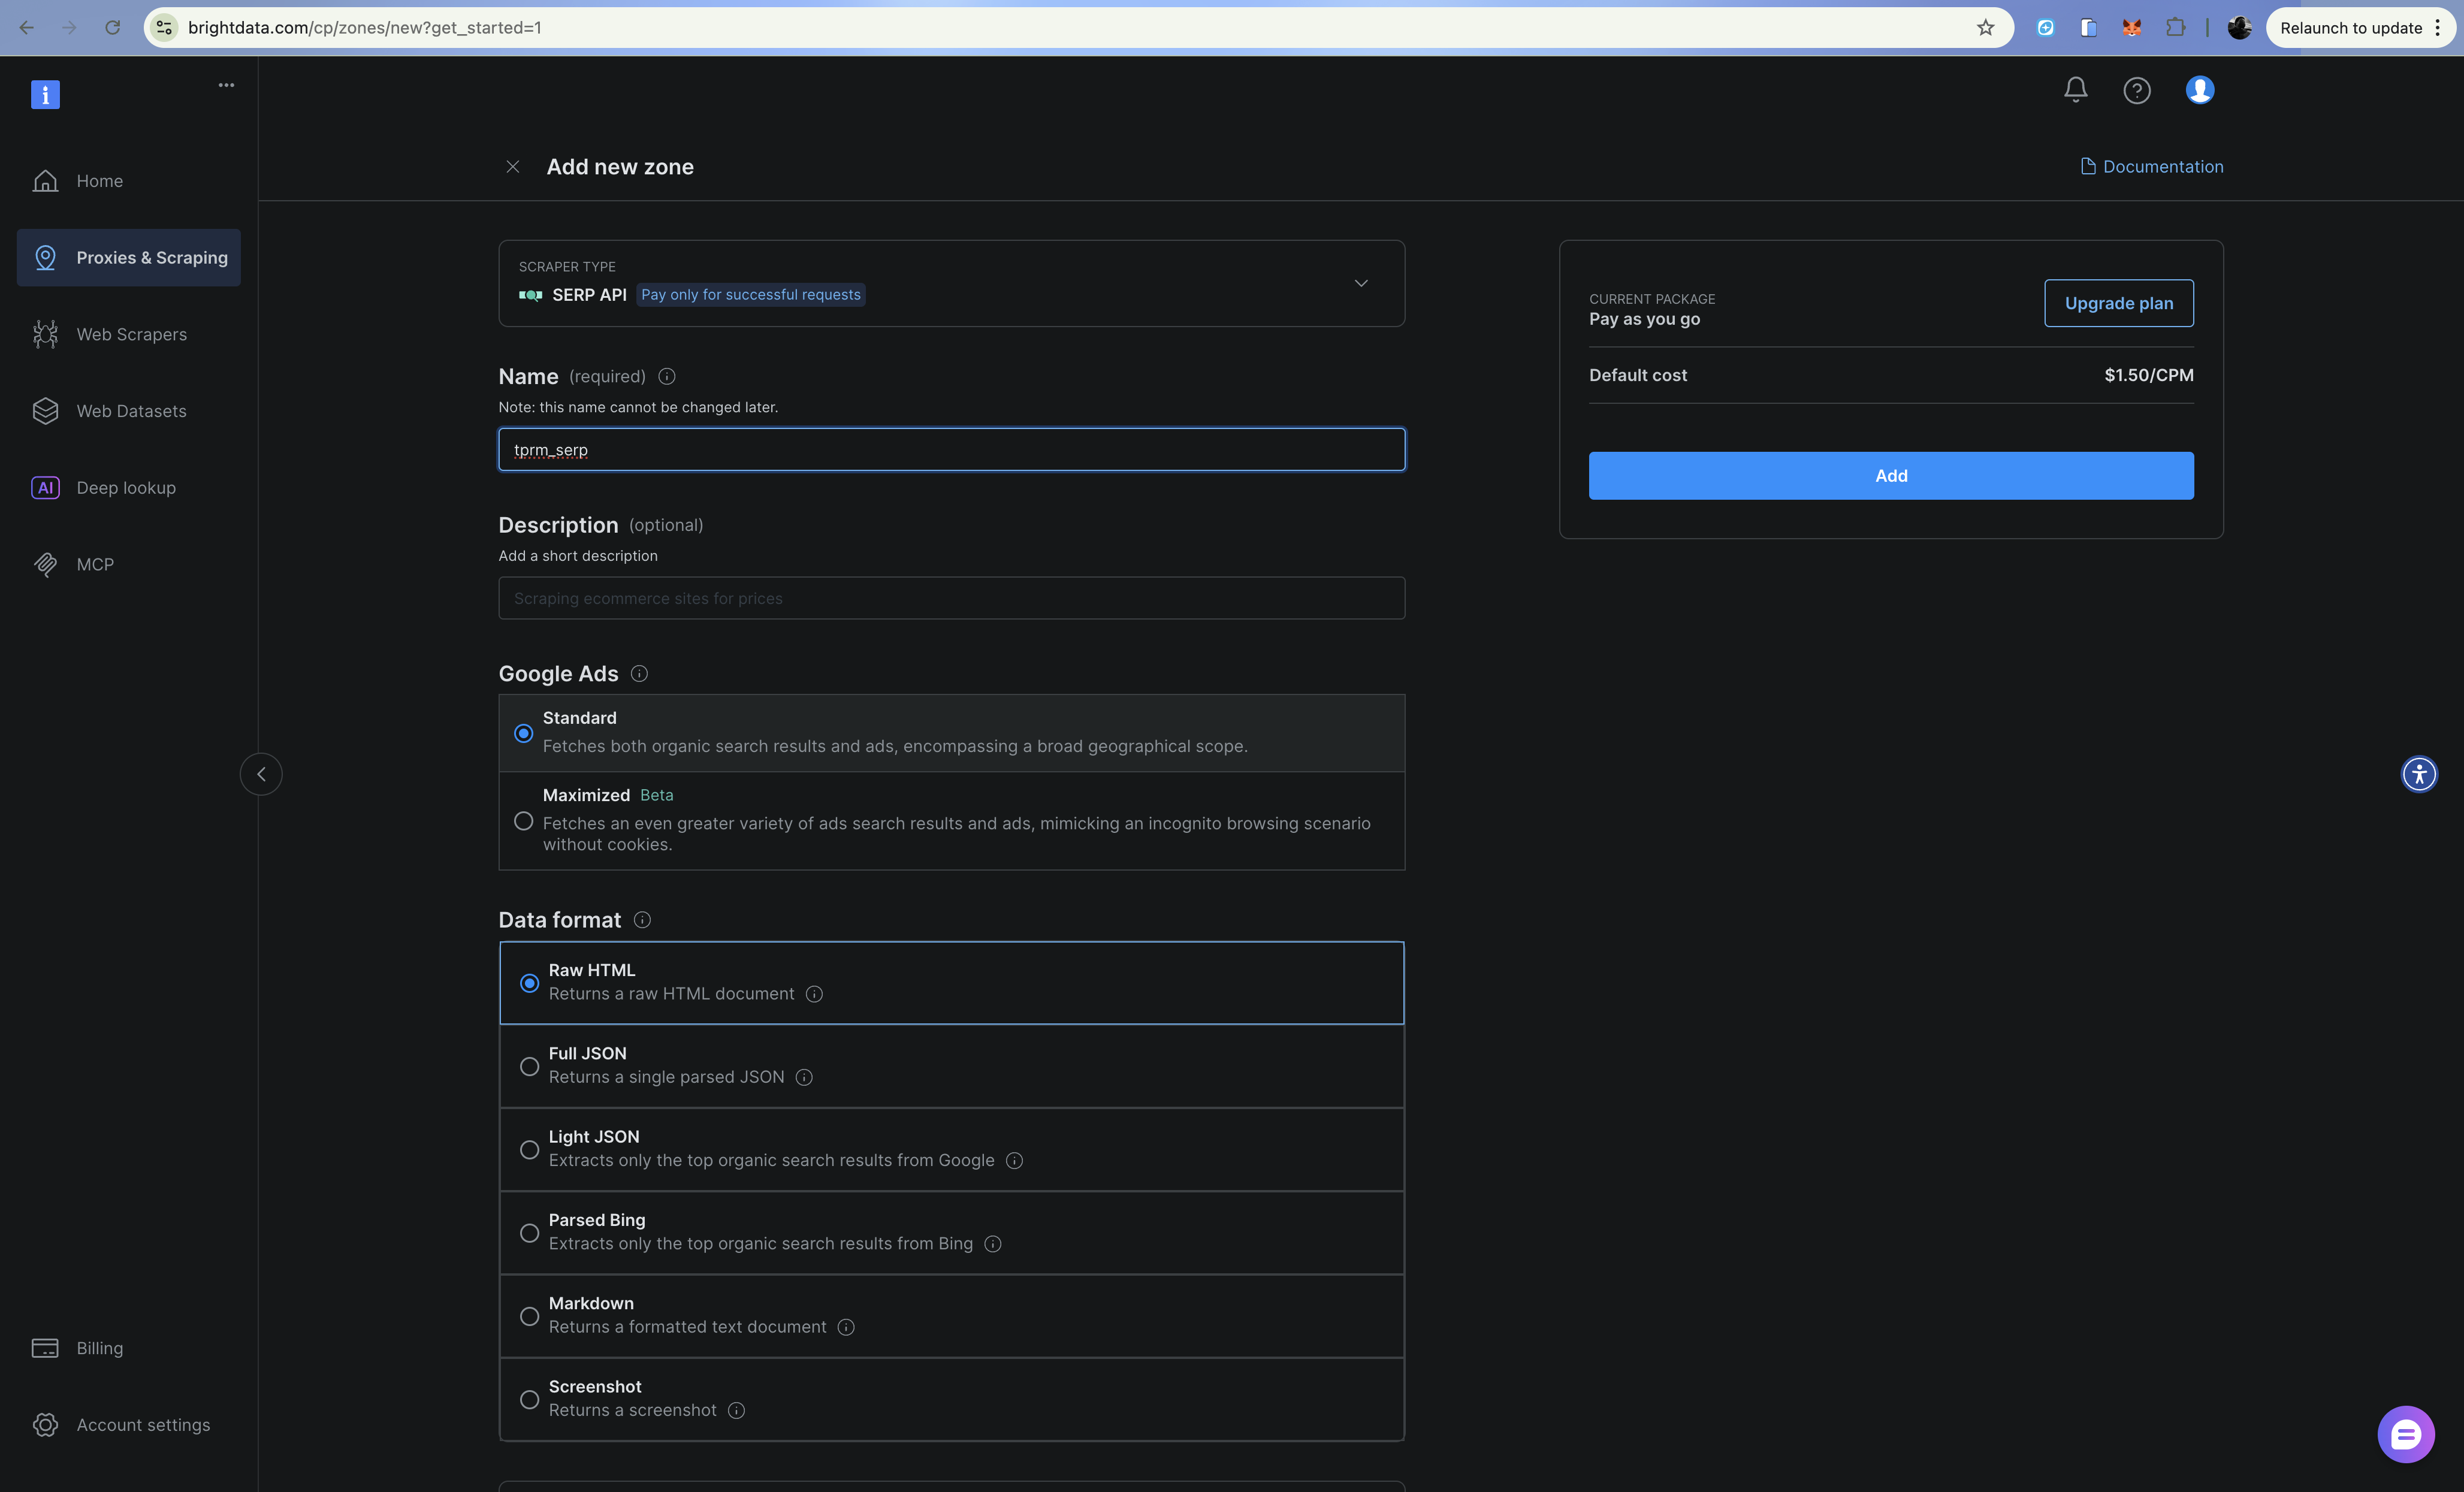This screenshot has height=1492, width=2464.
Task: Open the help question-mark icon
Action: click(x=2137, y=90)
